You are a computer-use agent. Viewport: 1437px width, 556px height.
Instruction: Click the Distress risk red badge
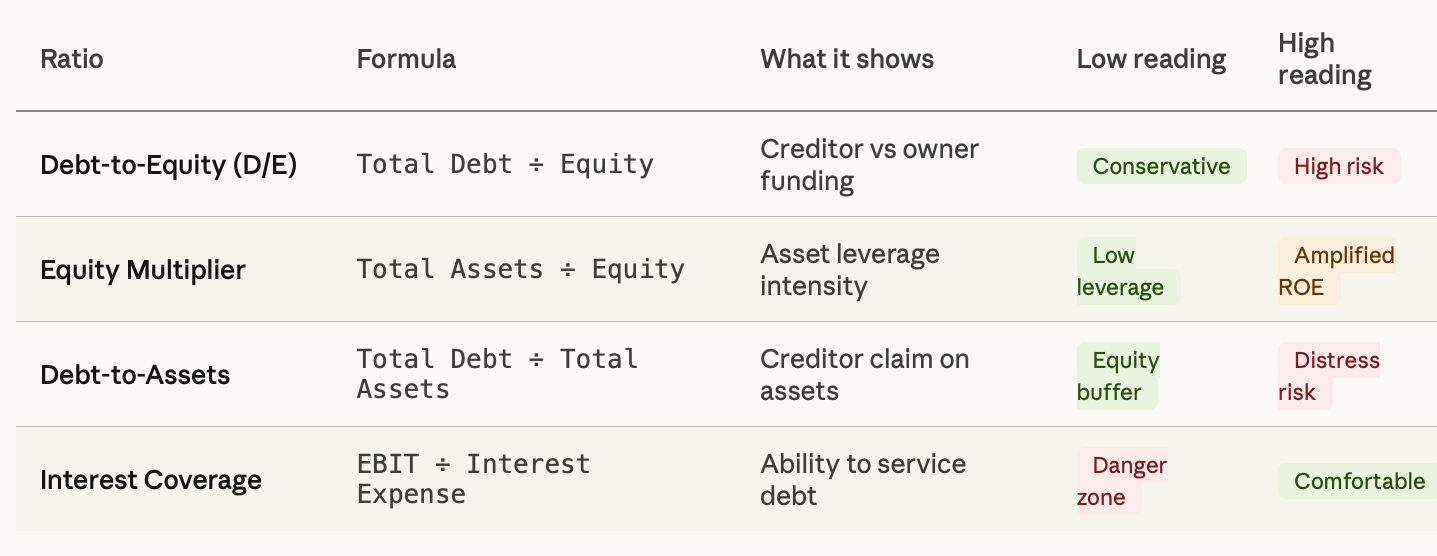(1329, 376)
